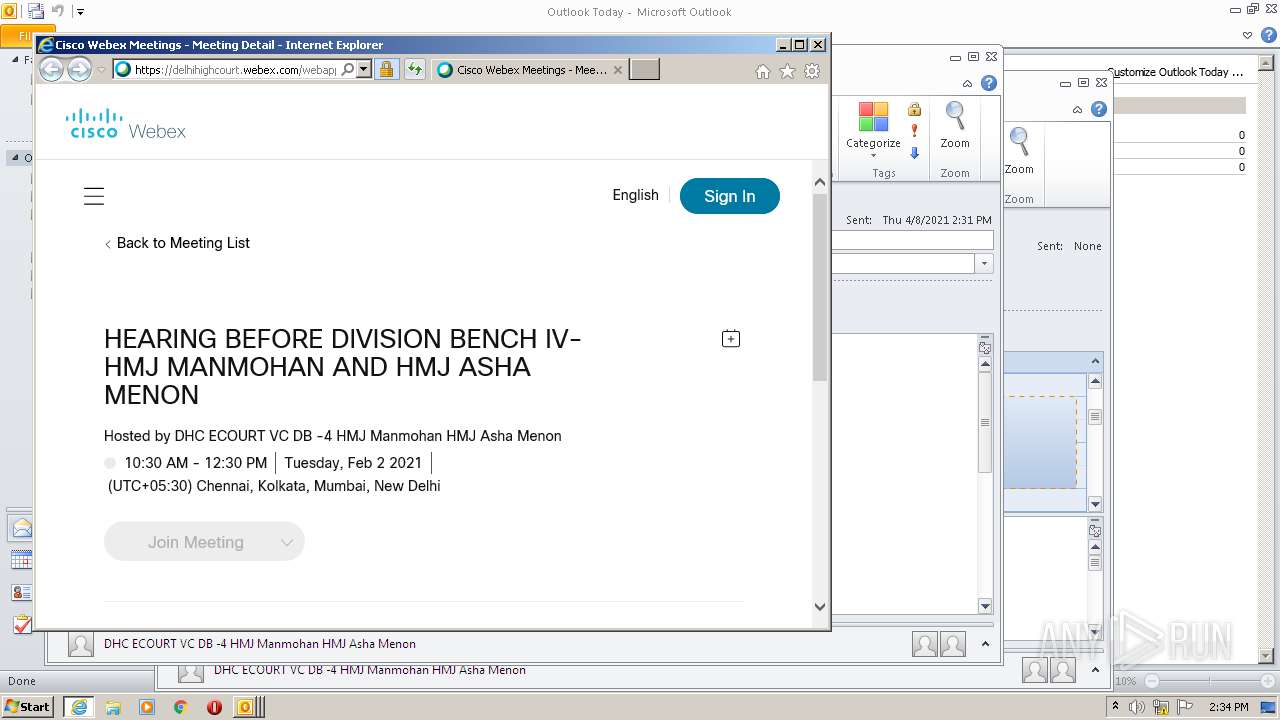This screenshot has width=1280, height=720.
Task: Open the hamburger navigation menu on Webex page
Action: click(94, 196)
